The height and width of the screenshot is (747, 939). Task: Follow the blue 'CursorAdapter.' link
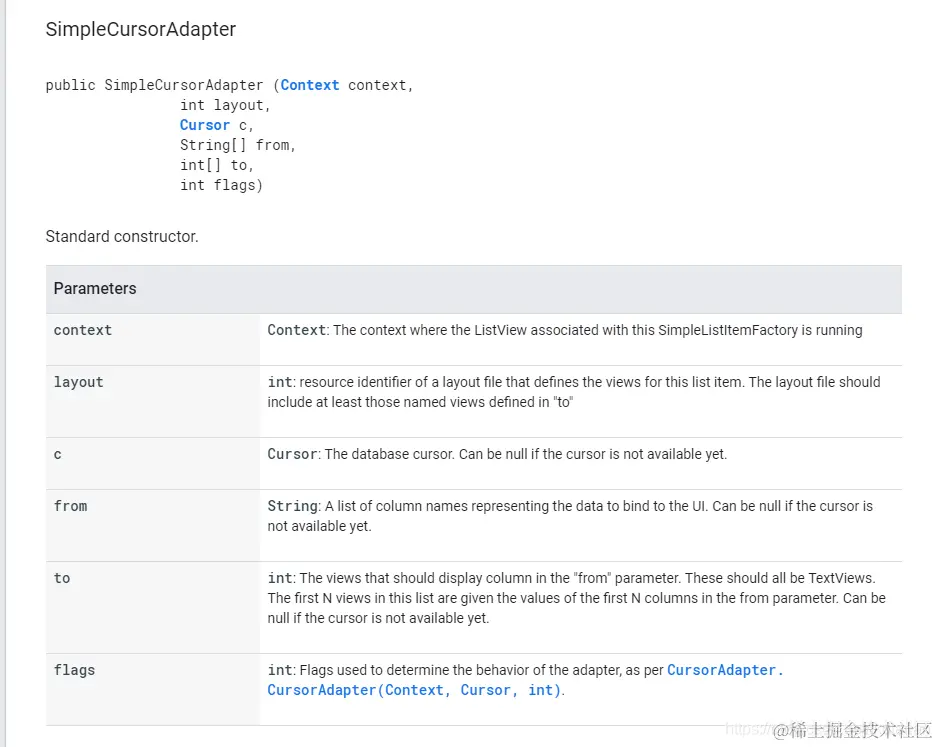pyautogui.click(x=725, y=670)
